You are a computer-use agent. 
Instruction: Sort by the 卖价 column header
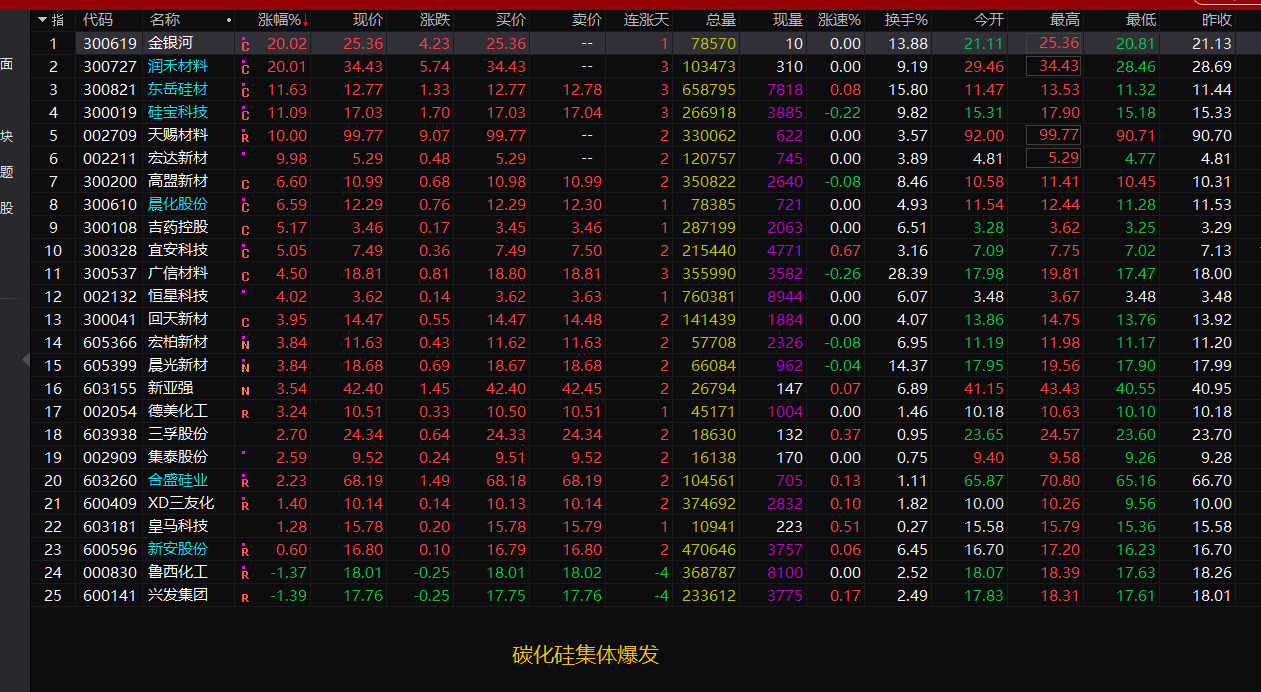[587, 20]
